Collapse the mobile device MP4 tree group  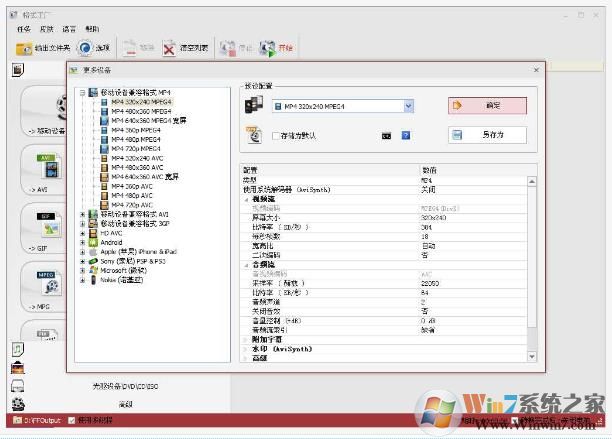point(83,92)
